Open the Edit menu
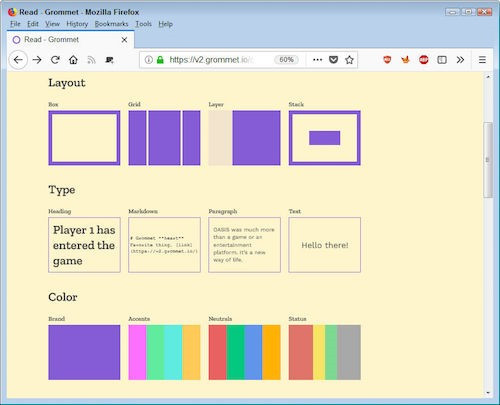500x405 pixels. 33,24
